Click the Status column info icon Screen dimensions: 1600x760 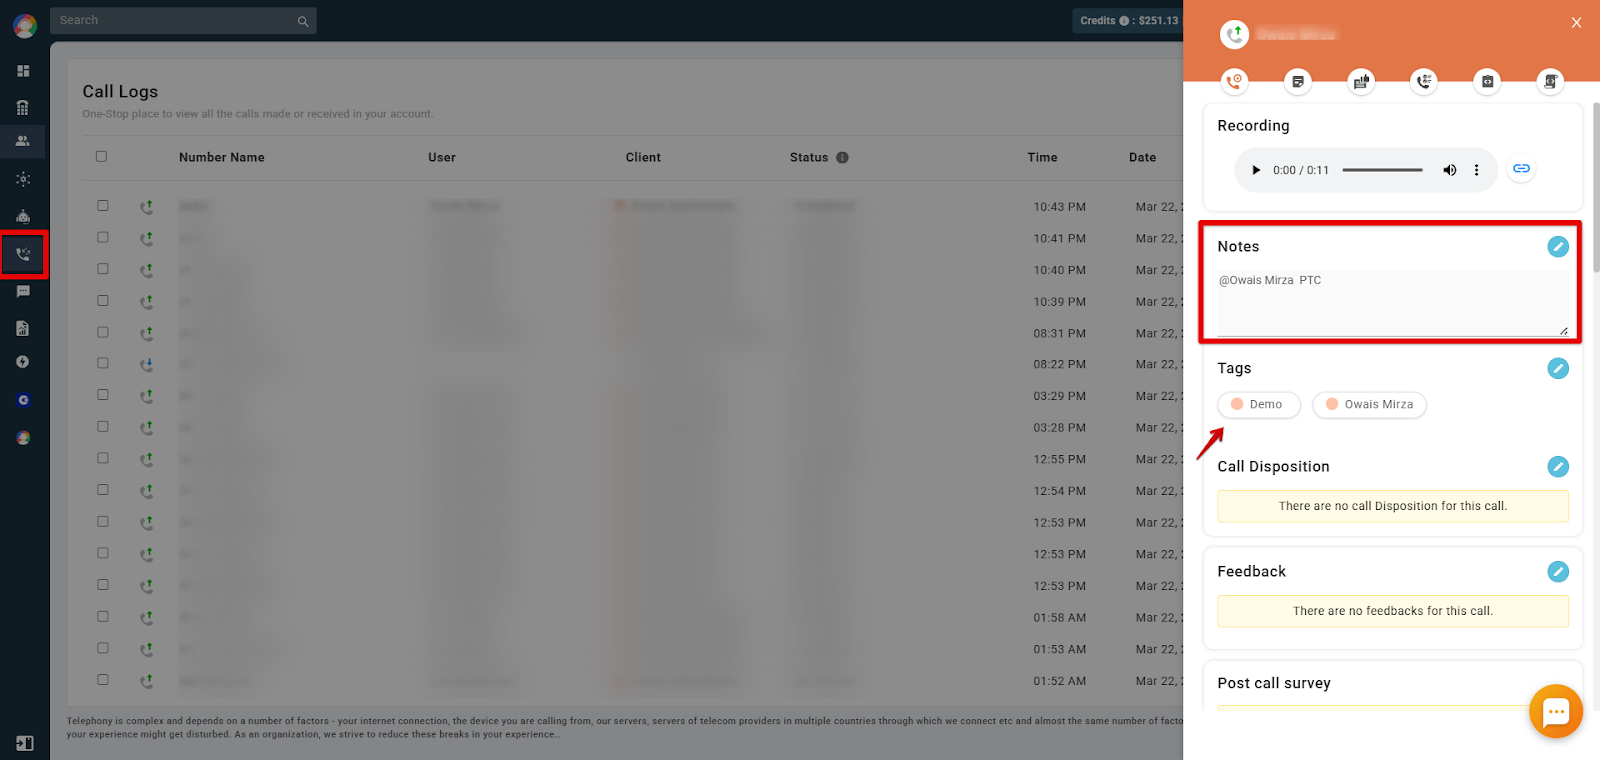pyautogui.click(x=842, y=158)
